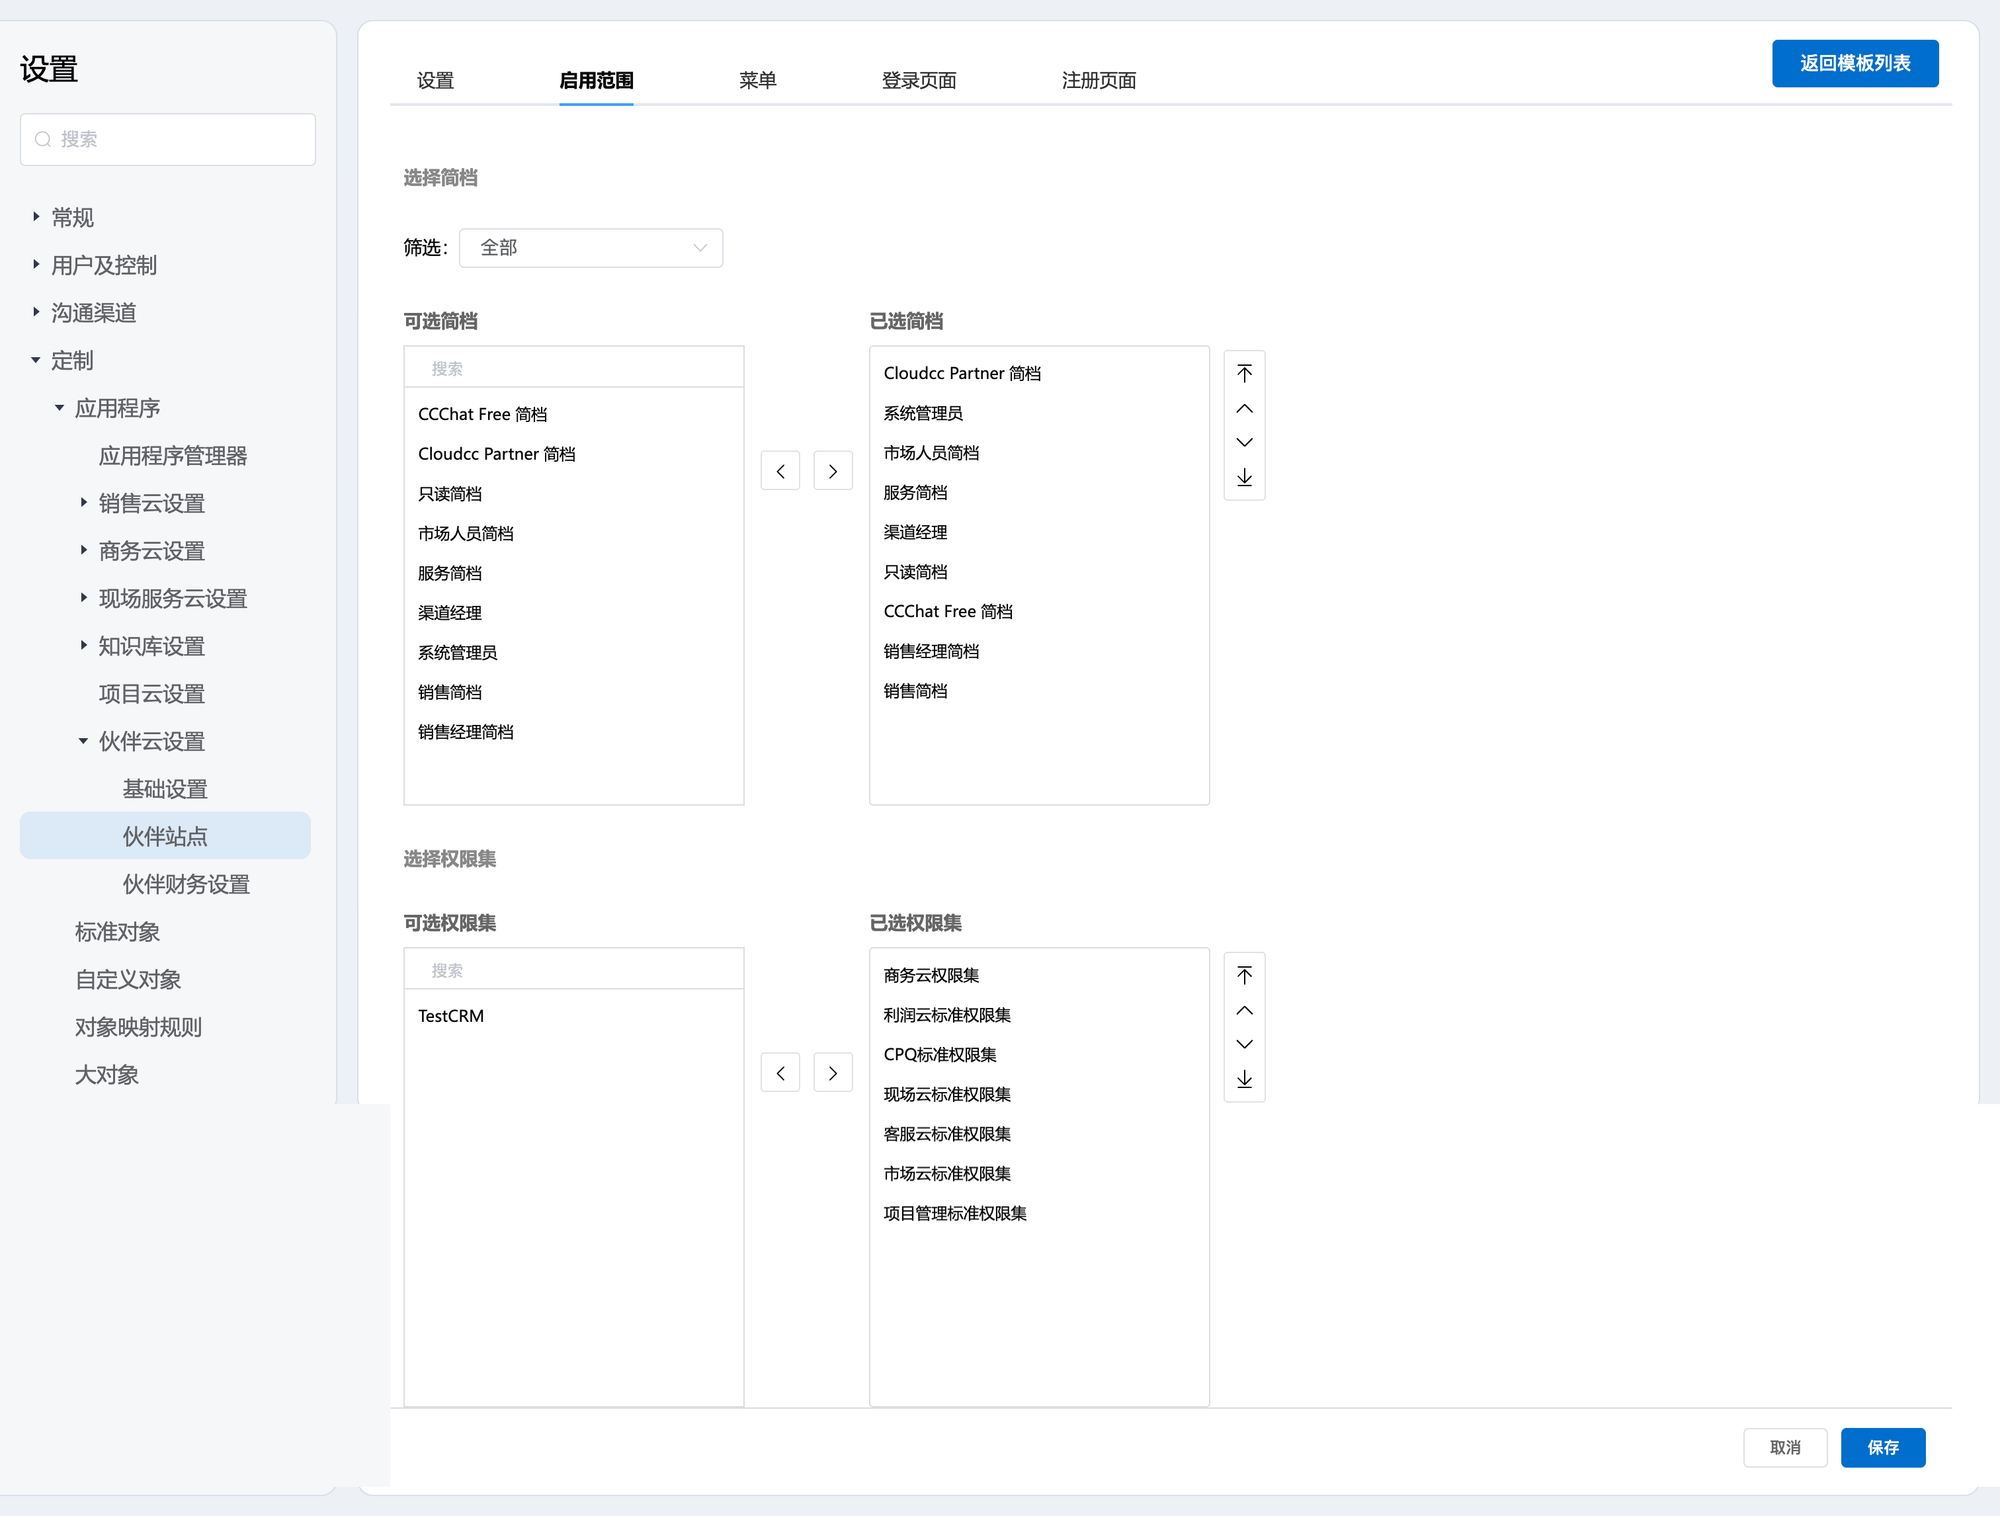Move selected profile up one position
The height and width of the screenshot is (1516, 2000).
point(1244,409)
